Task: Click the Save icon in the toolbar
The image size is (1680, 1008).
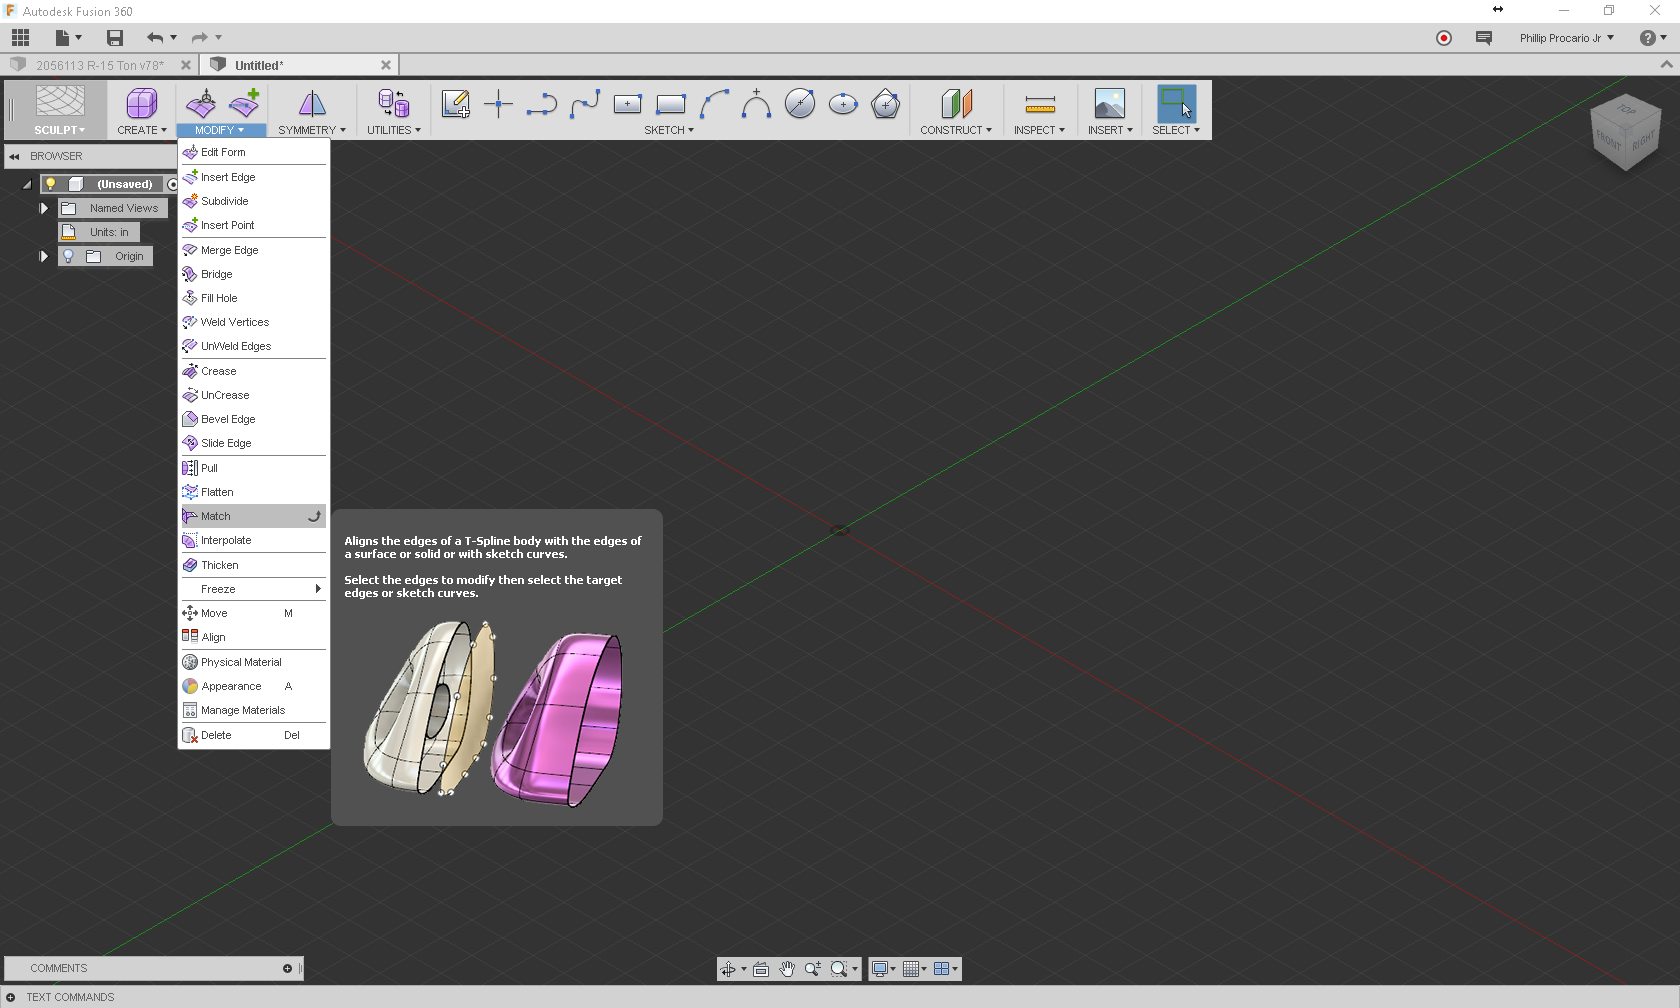Action: [114, 38]
